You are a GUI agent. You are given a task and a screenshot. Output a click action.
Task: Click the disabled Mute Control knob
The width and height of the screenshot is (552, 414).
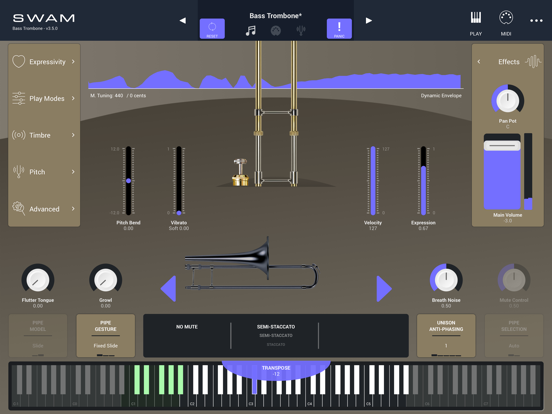click(x=514, y=280)
